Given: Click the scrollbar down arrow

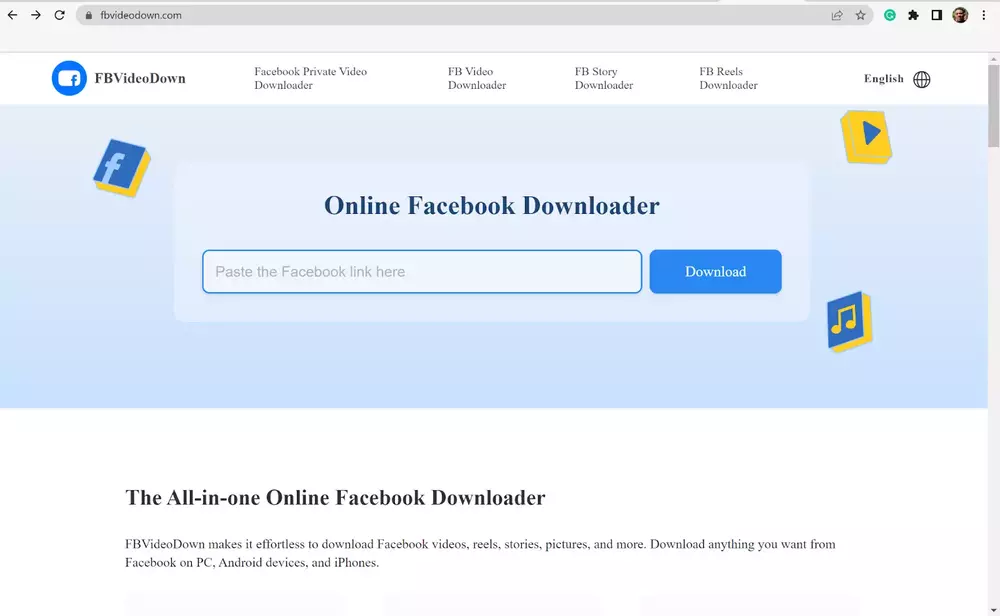Looking at the screenshot, I should point(994,610).
